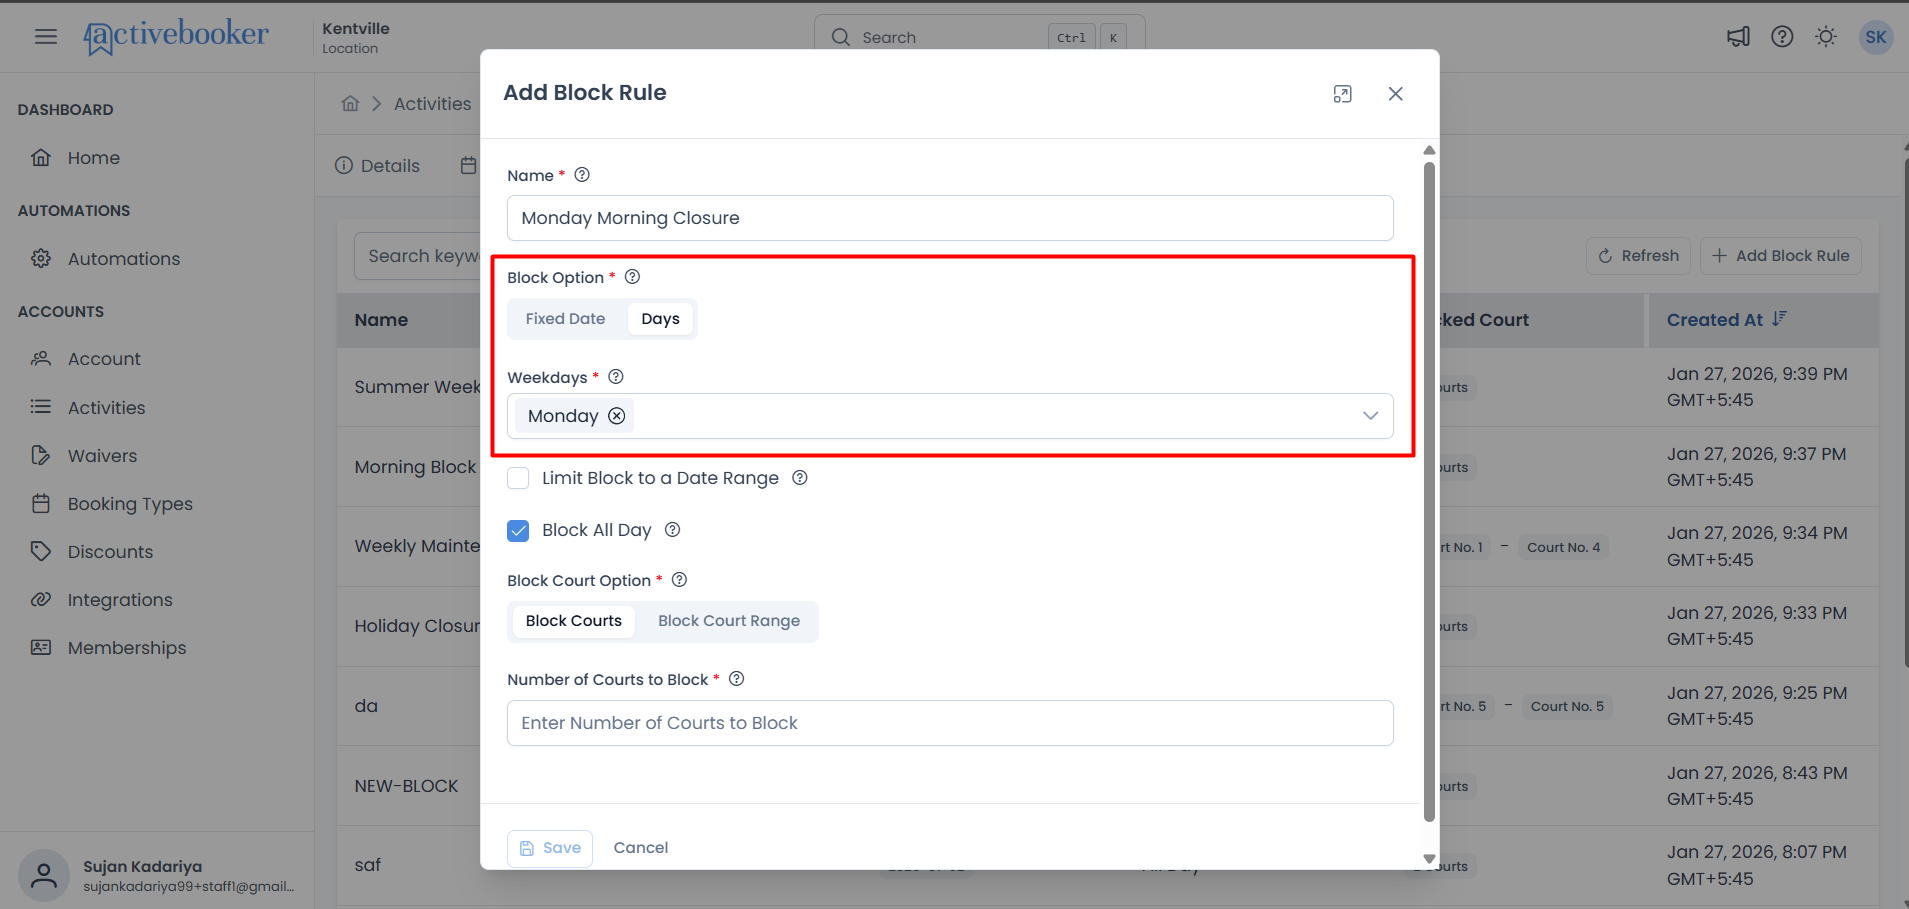Click the 'Court No. 5' tag on the right
Viewport: 1909px width, 909px height.
(1567, 706)
